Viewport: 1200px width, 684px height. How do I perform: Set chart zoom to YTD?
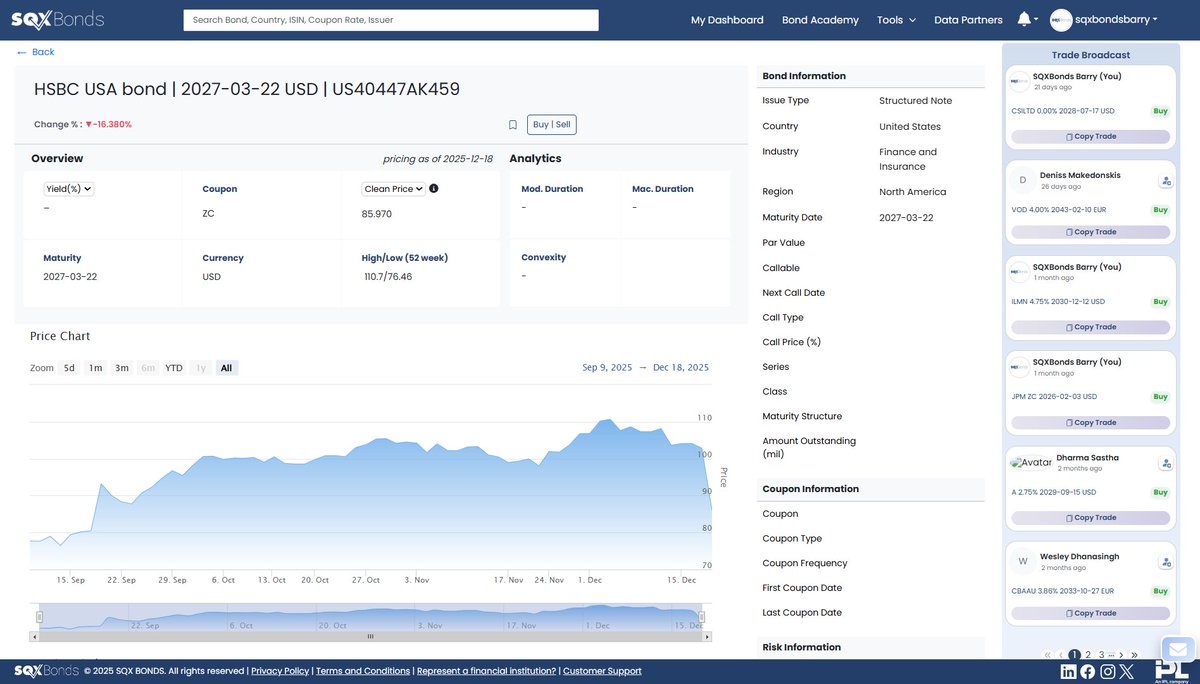[x=174, y=368]
